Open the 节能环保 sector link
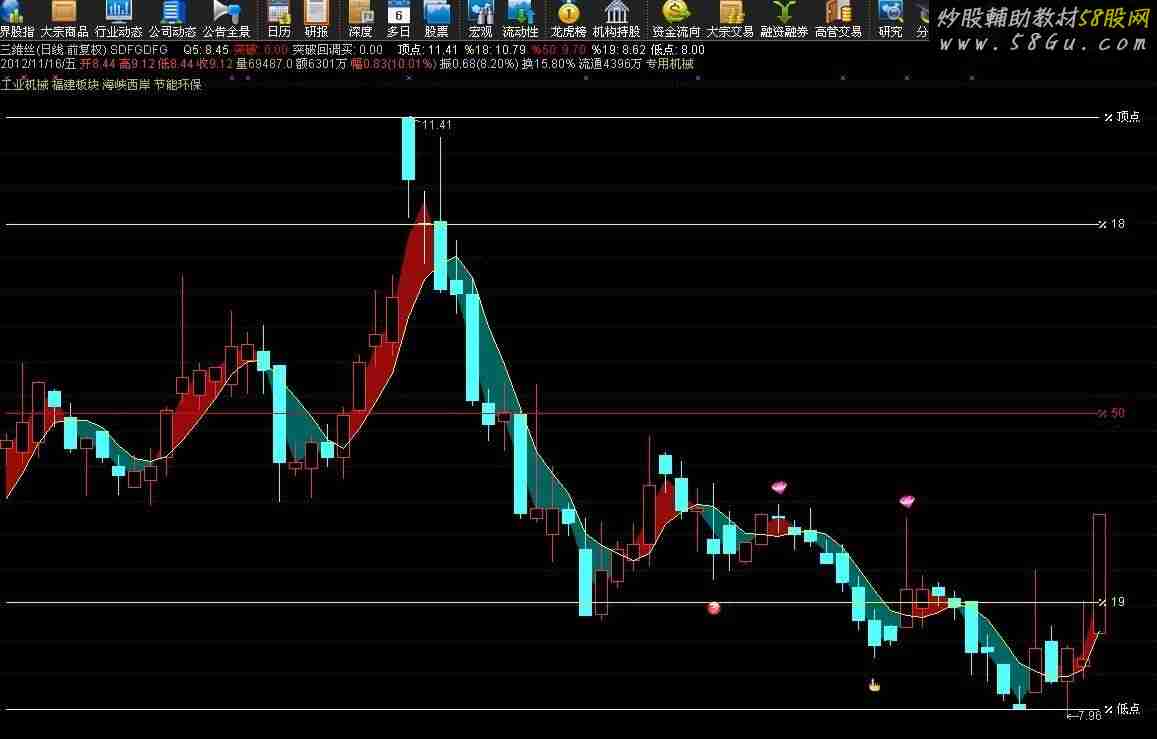 click(178, 85)
